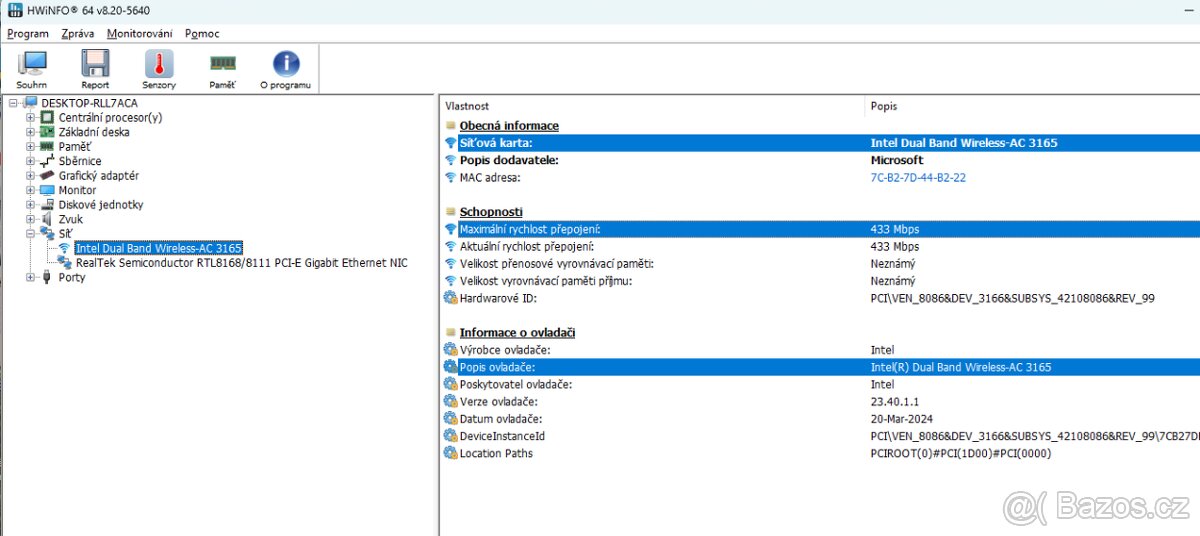The height and width of the screenshot is (536, 1200).
Task: Expand the Základní deska node
Action: (x=30, y=132)
